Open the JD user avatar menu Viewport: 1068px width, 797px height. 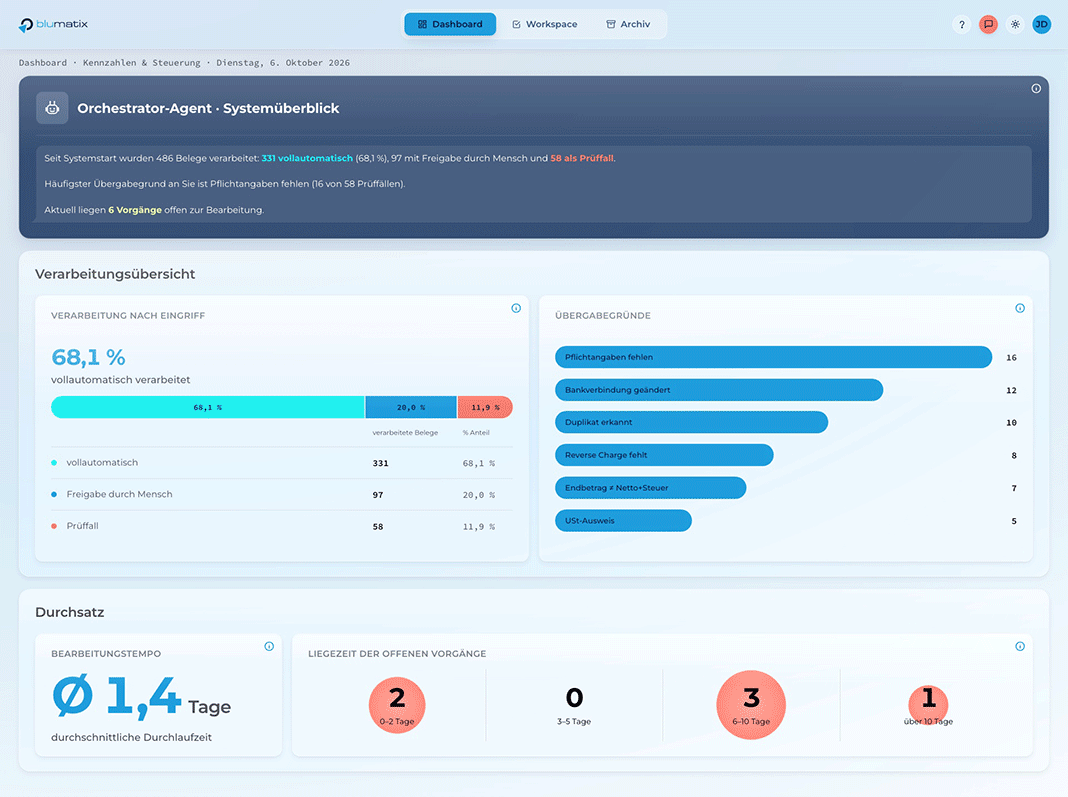pyautogui.click(x=1041, y=25)
